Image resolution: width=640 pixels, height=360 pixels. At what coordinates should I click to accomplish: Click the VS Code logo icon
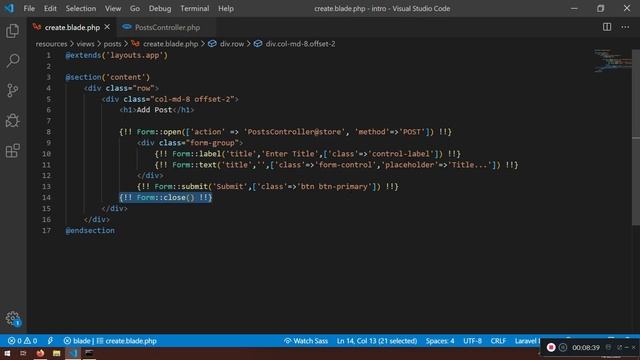pyautogui.click(x=9, y=8)
